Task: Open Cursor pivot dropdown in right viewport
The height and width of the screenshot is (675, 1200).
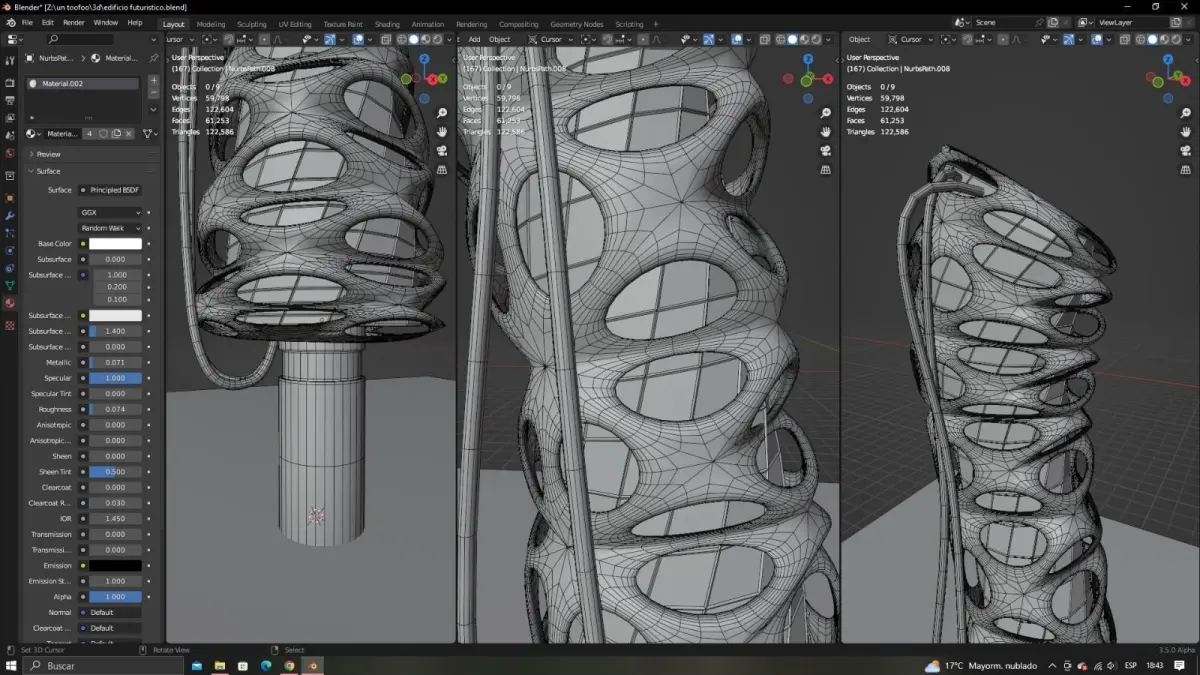Action: [911, 39]
